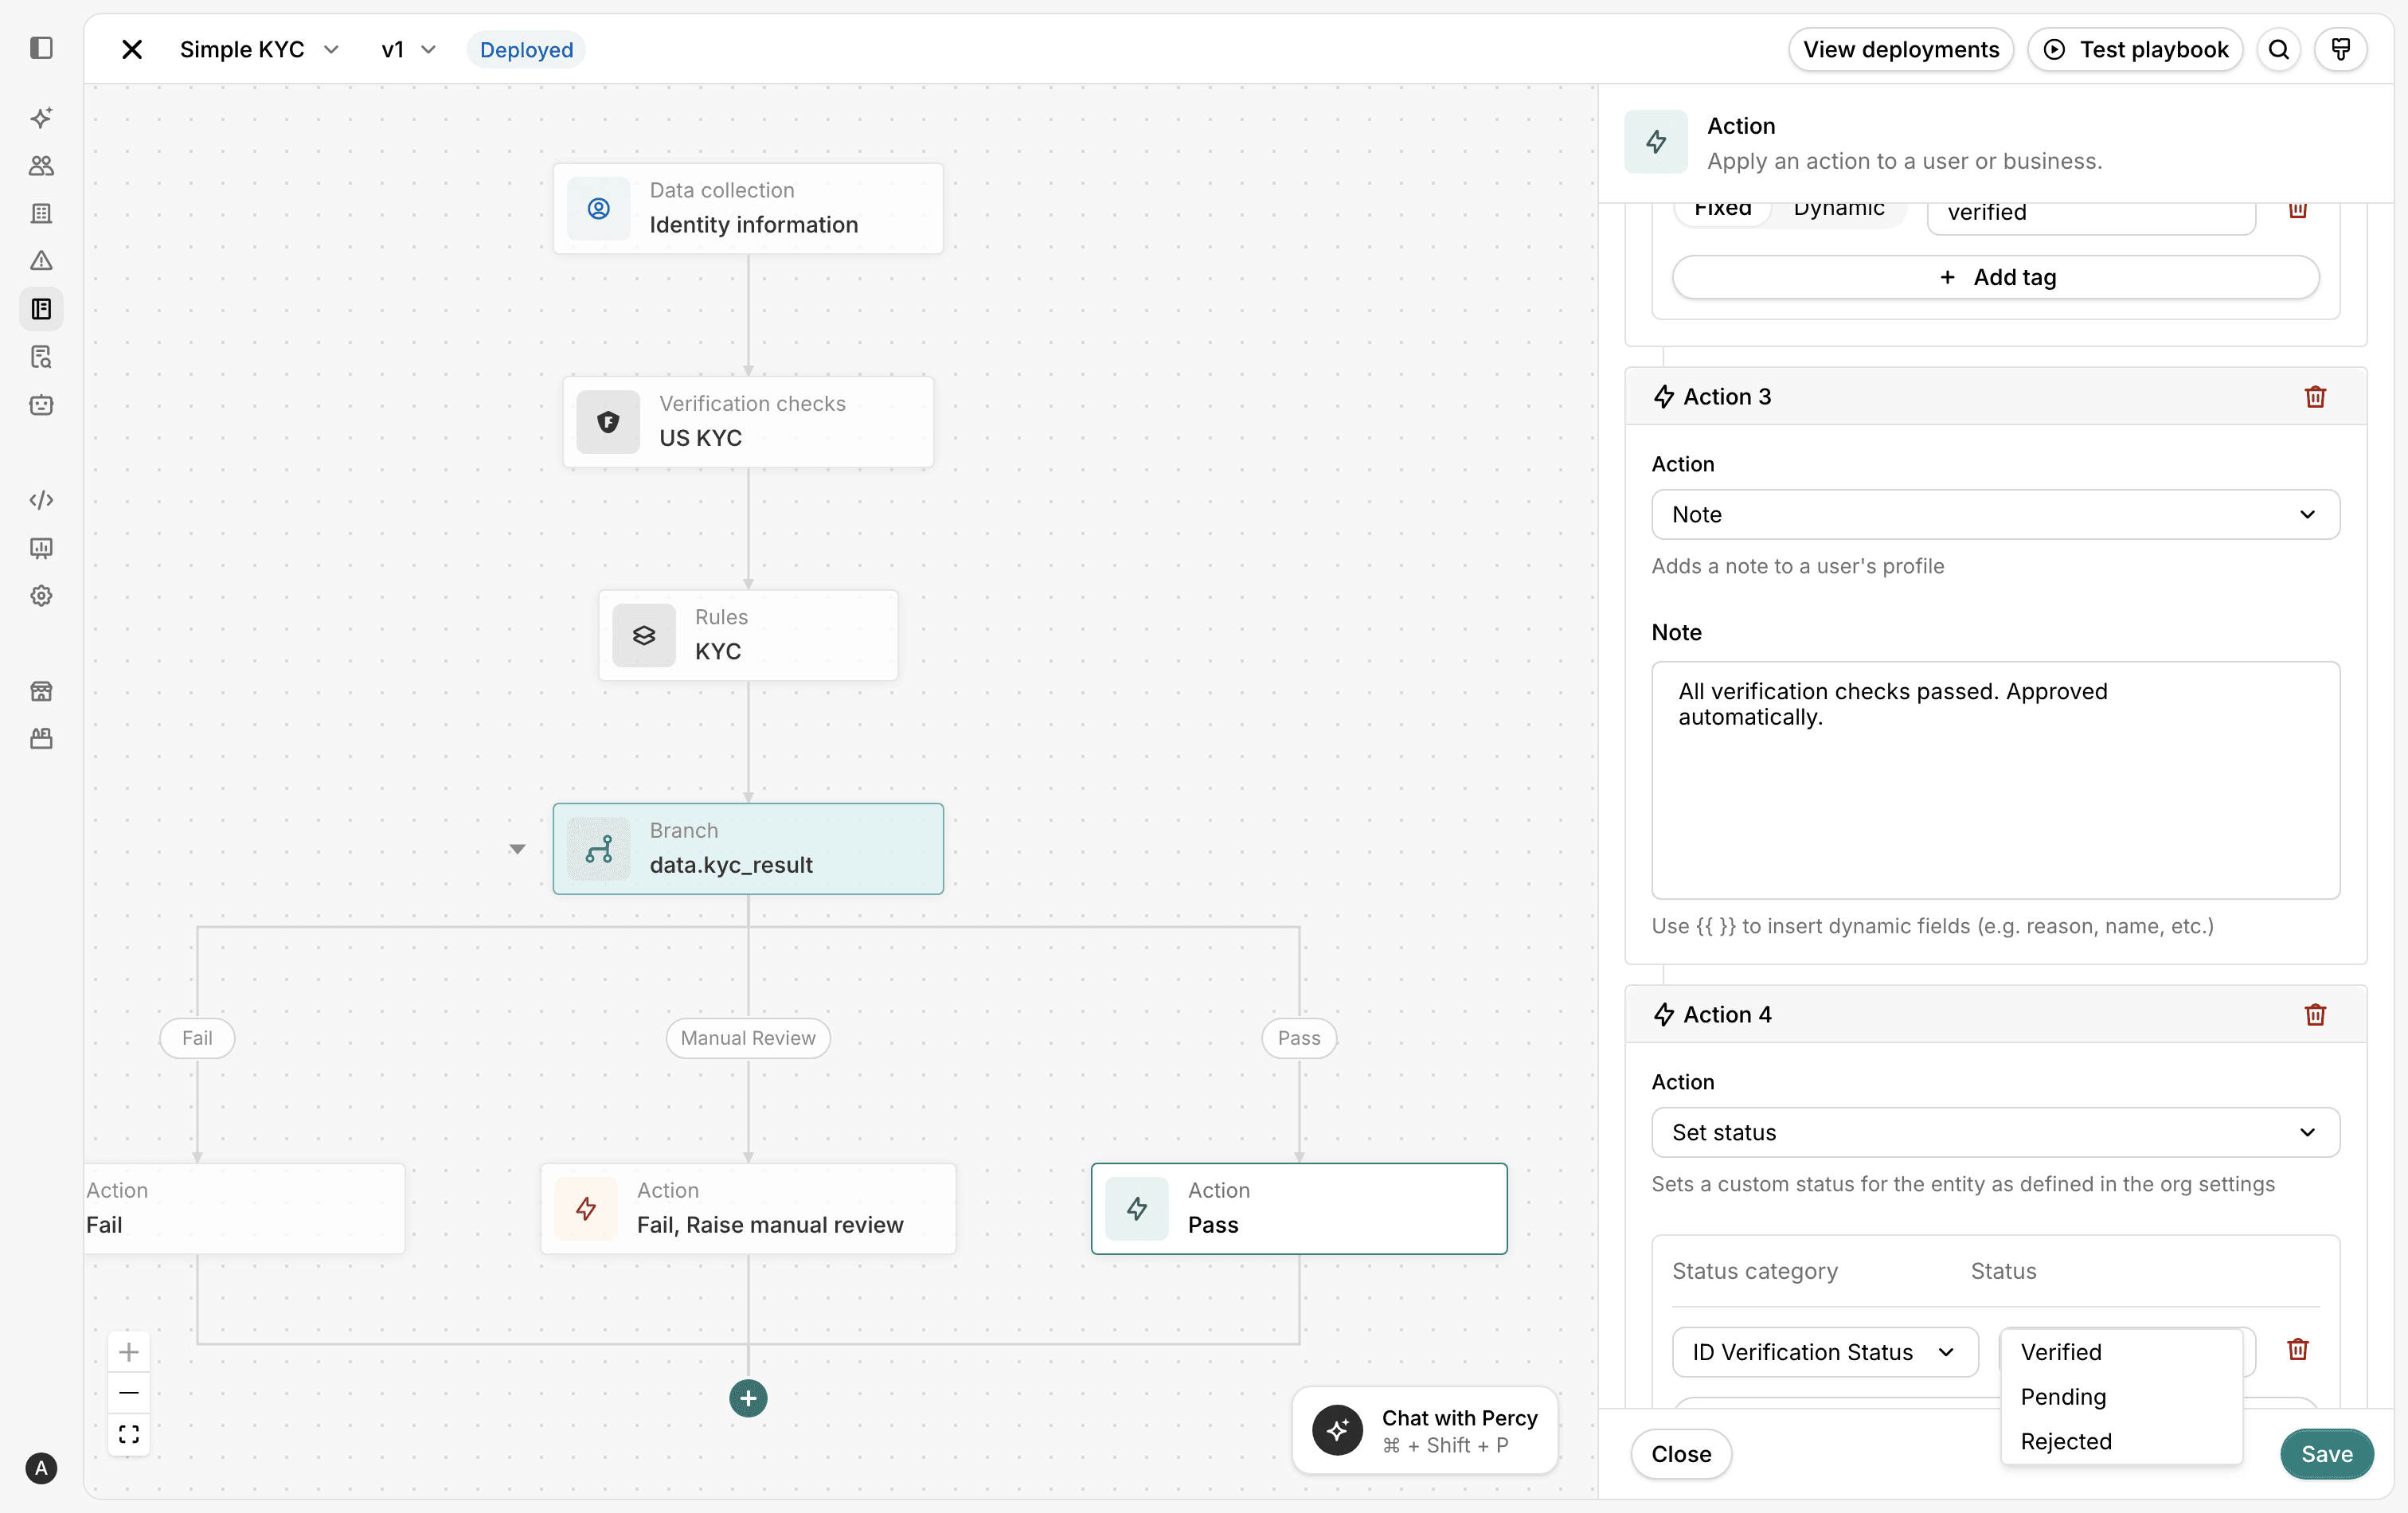Click the Add tag button

[1995, 278]
